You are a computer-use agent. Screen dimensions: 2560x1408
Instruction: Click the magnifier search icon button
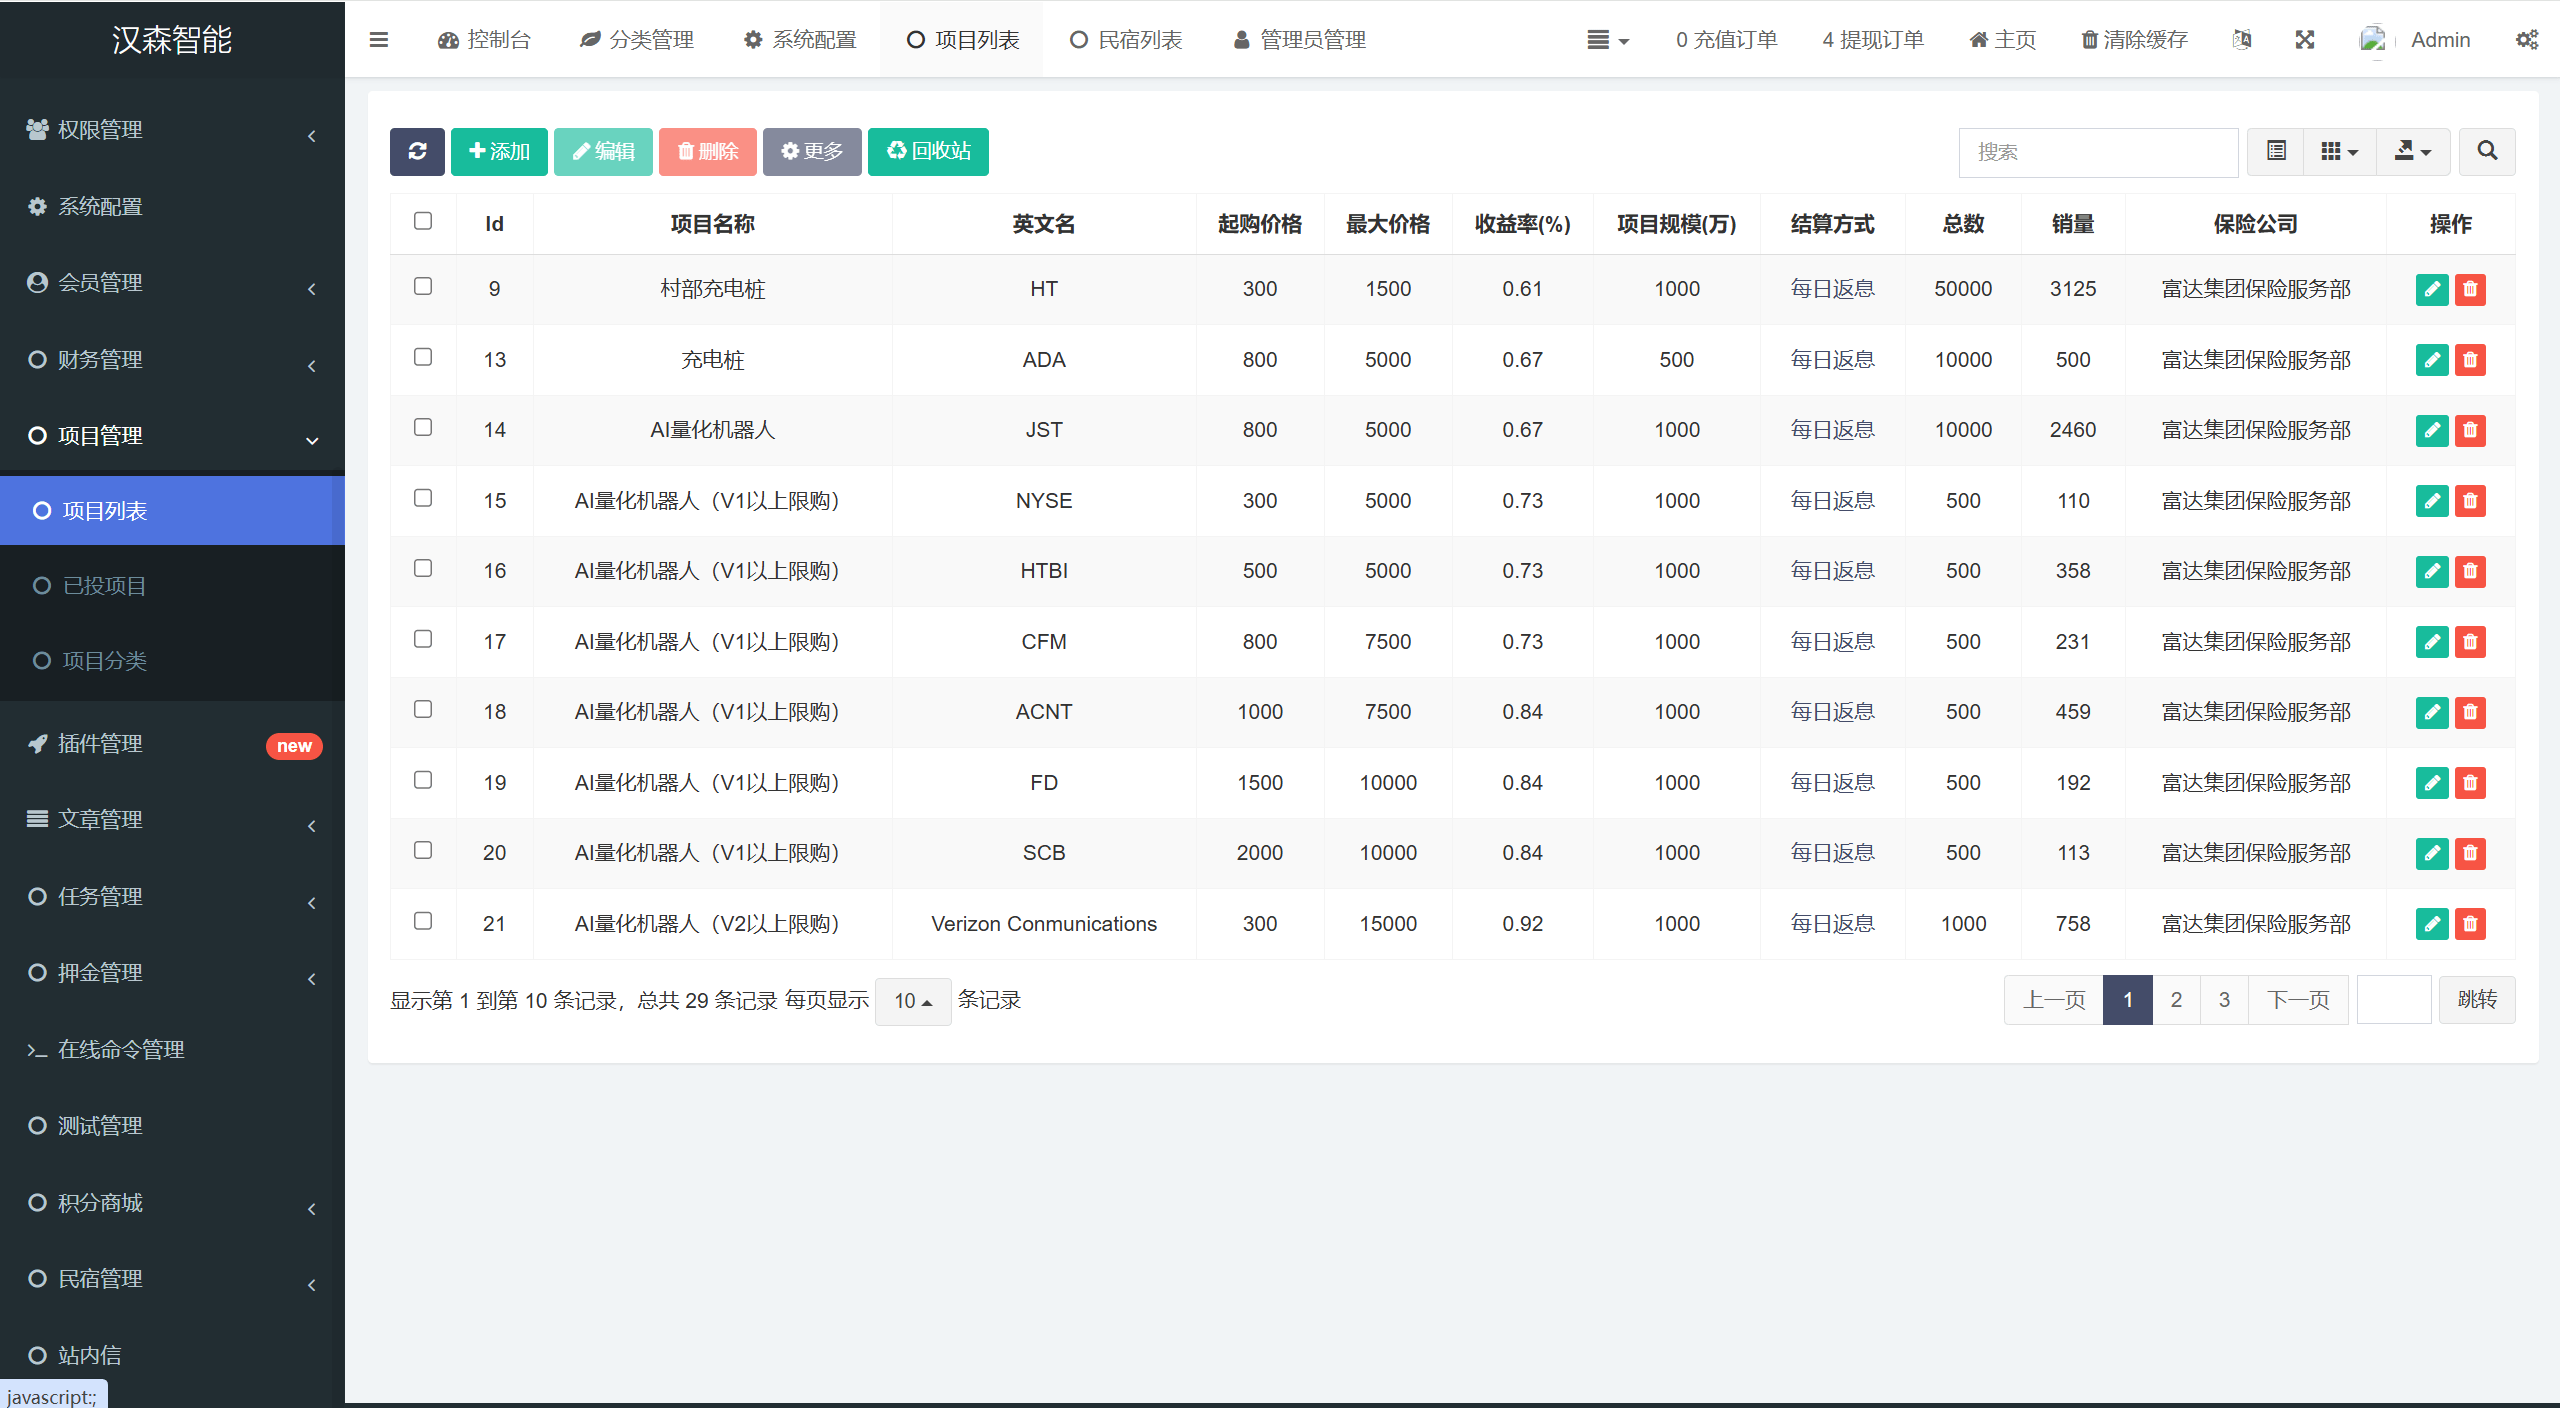[2487, 151]
